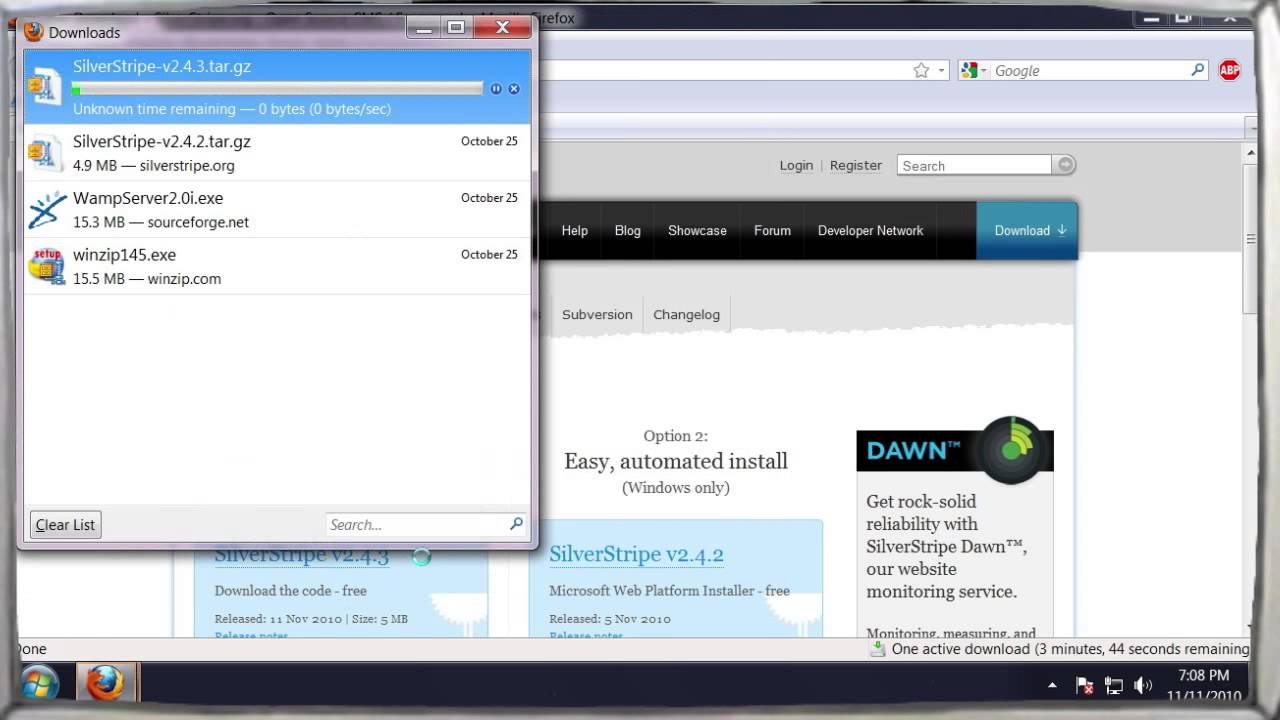This screenshot has height=720, width=1280.
Task: Click the Login link
Action: pyautogui.click(x=796, y=165)
